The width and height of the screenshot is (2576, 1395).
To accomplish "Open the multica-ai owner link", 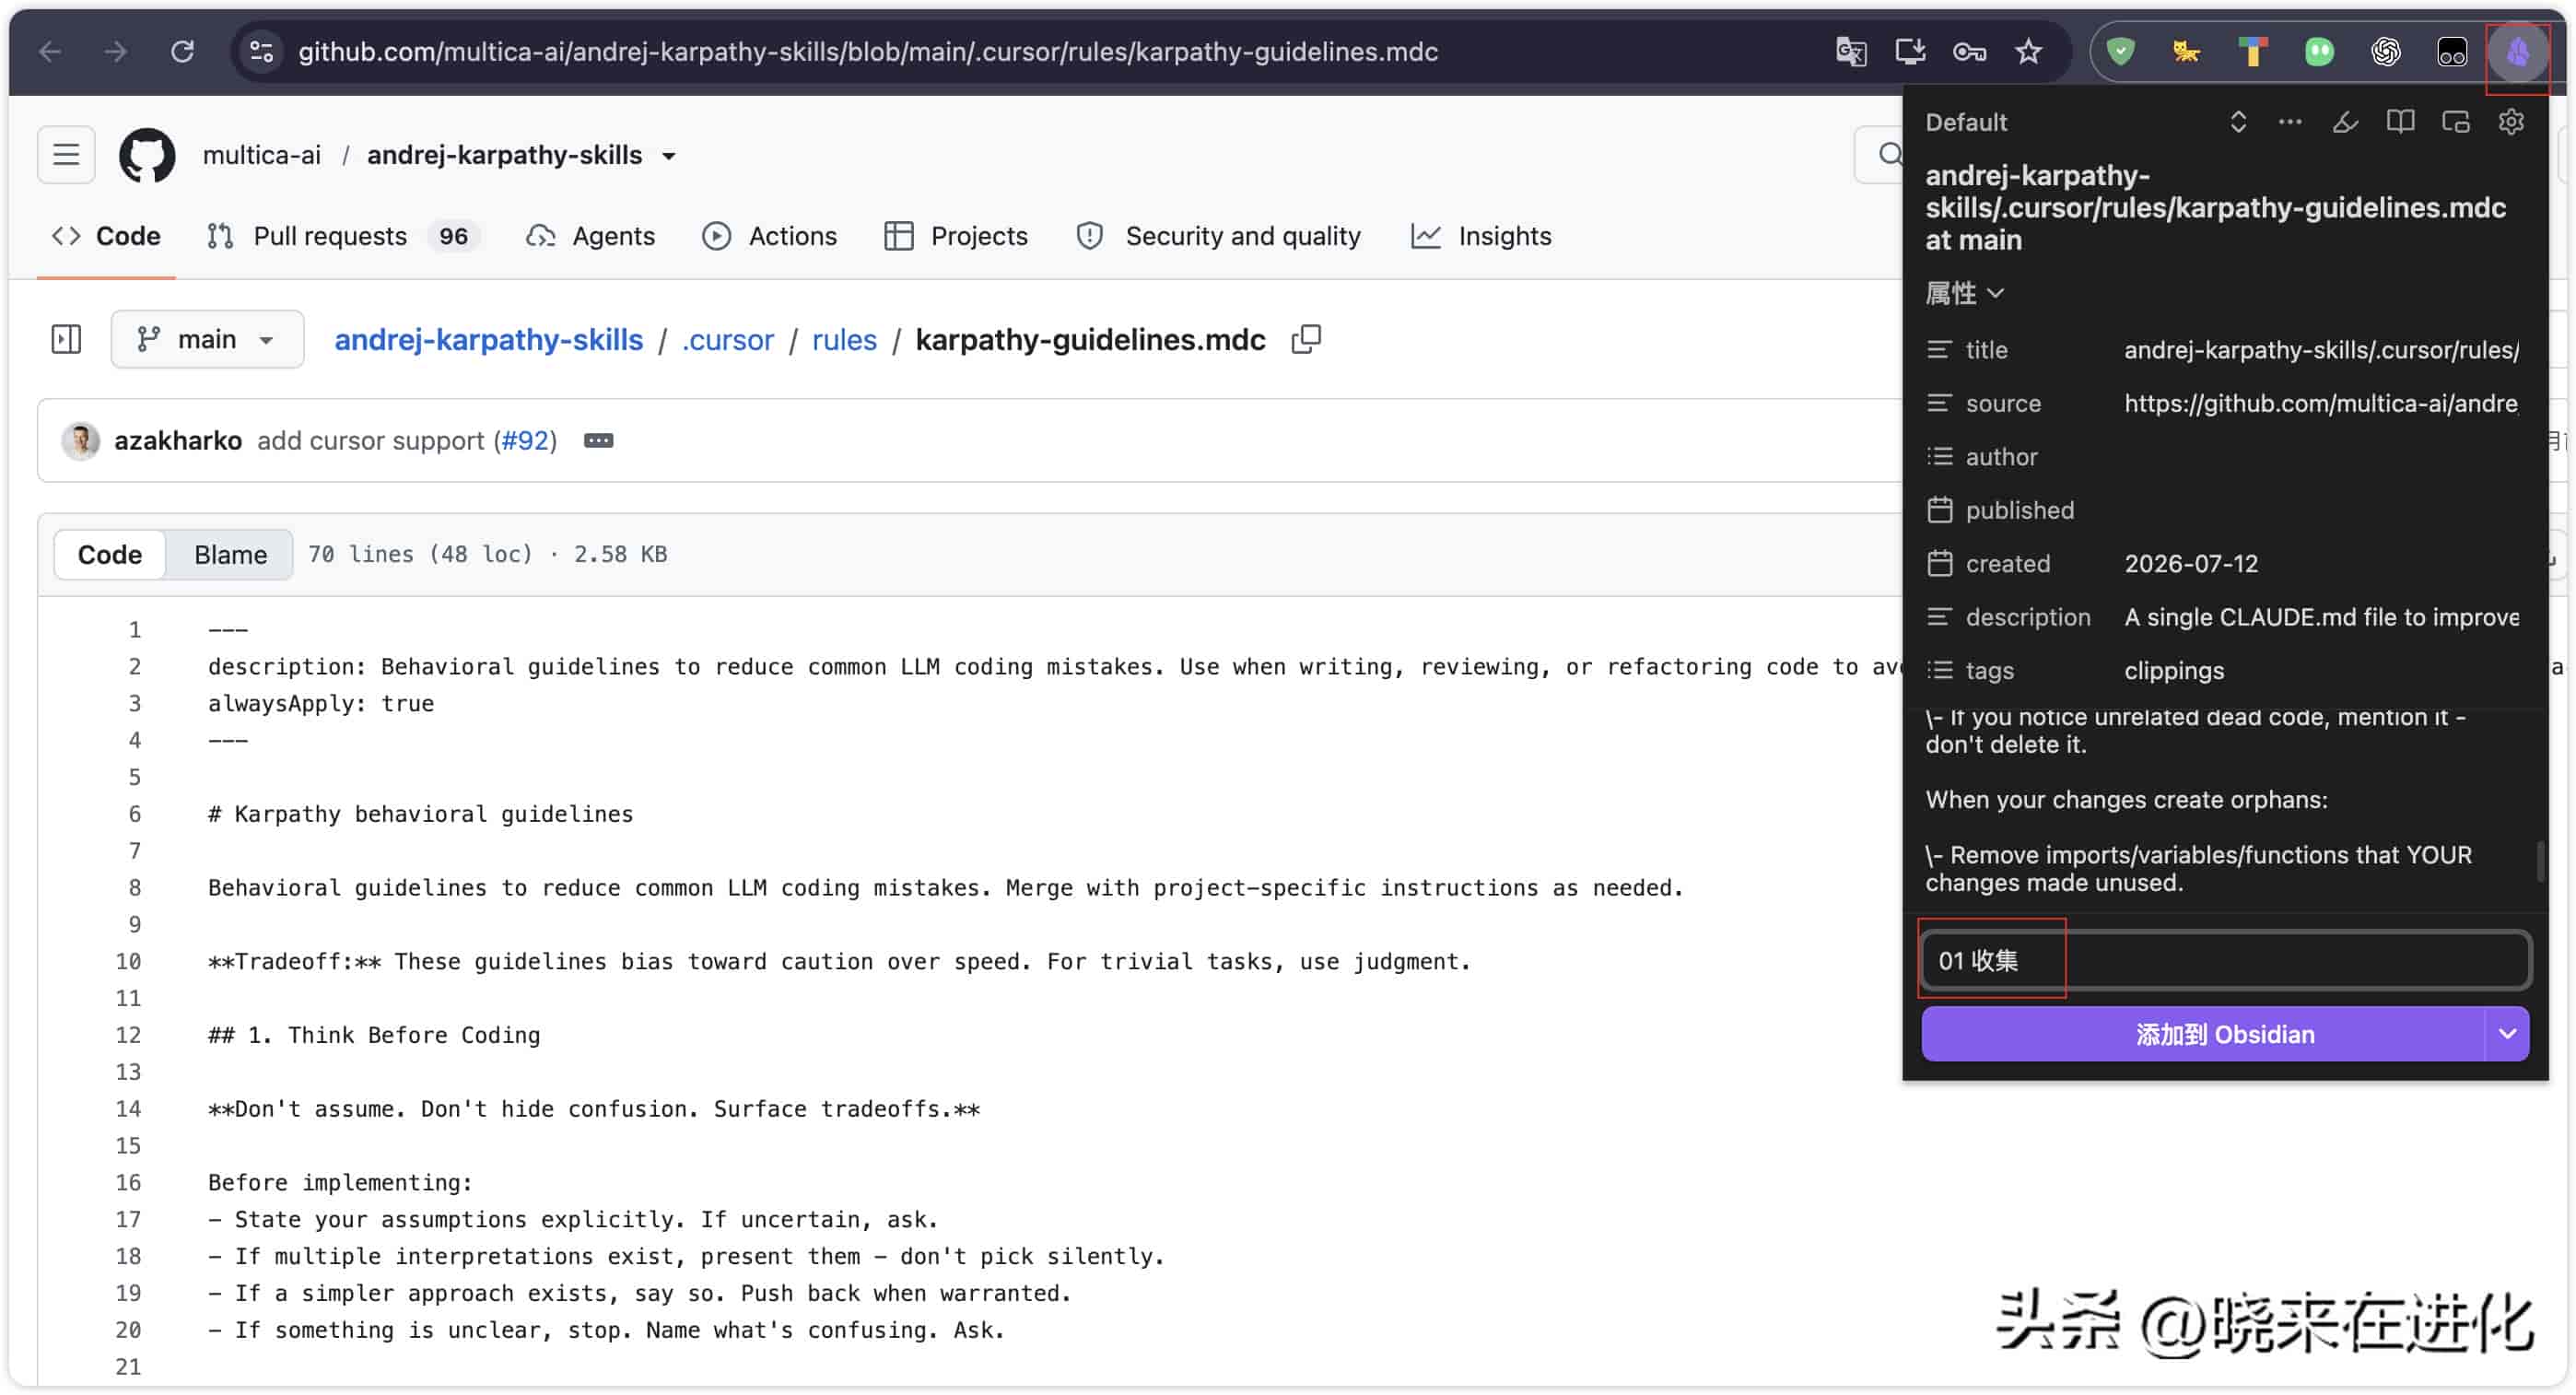I will [x=262, y=155].
